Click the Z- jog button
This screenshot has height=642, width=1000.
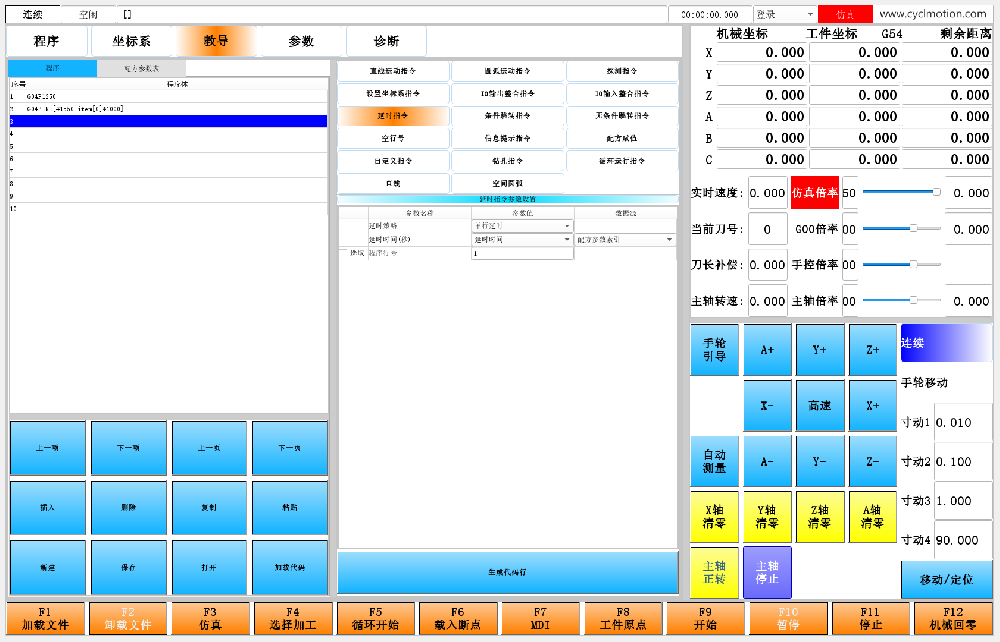(872, 462)
